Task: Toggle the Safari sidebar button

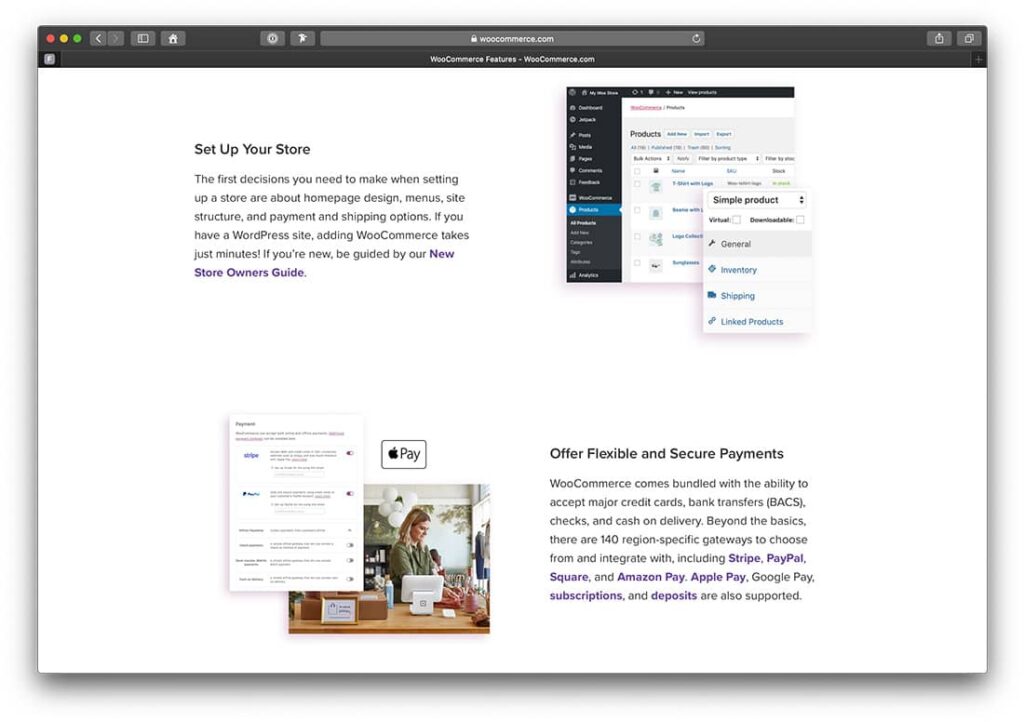Action: tap(143, 39)
